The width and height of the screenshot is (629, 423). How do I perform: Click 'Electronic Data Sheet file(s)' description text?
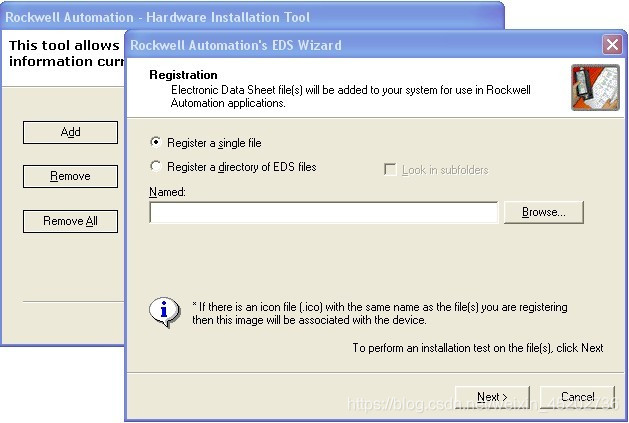pos(351,96)
